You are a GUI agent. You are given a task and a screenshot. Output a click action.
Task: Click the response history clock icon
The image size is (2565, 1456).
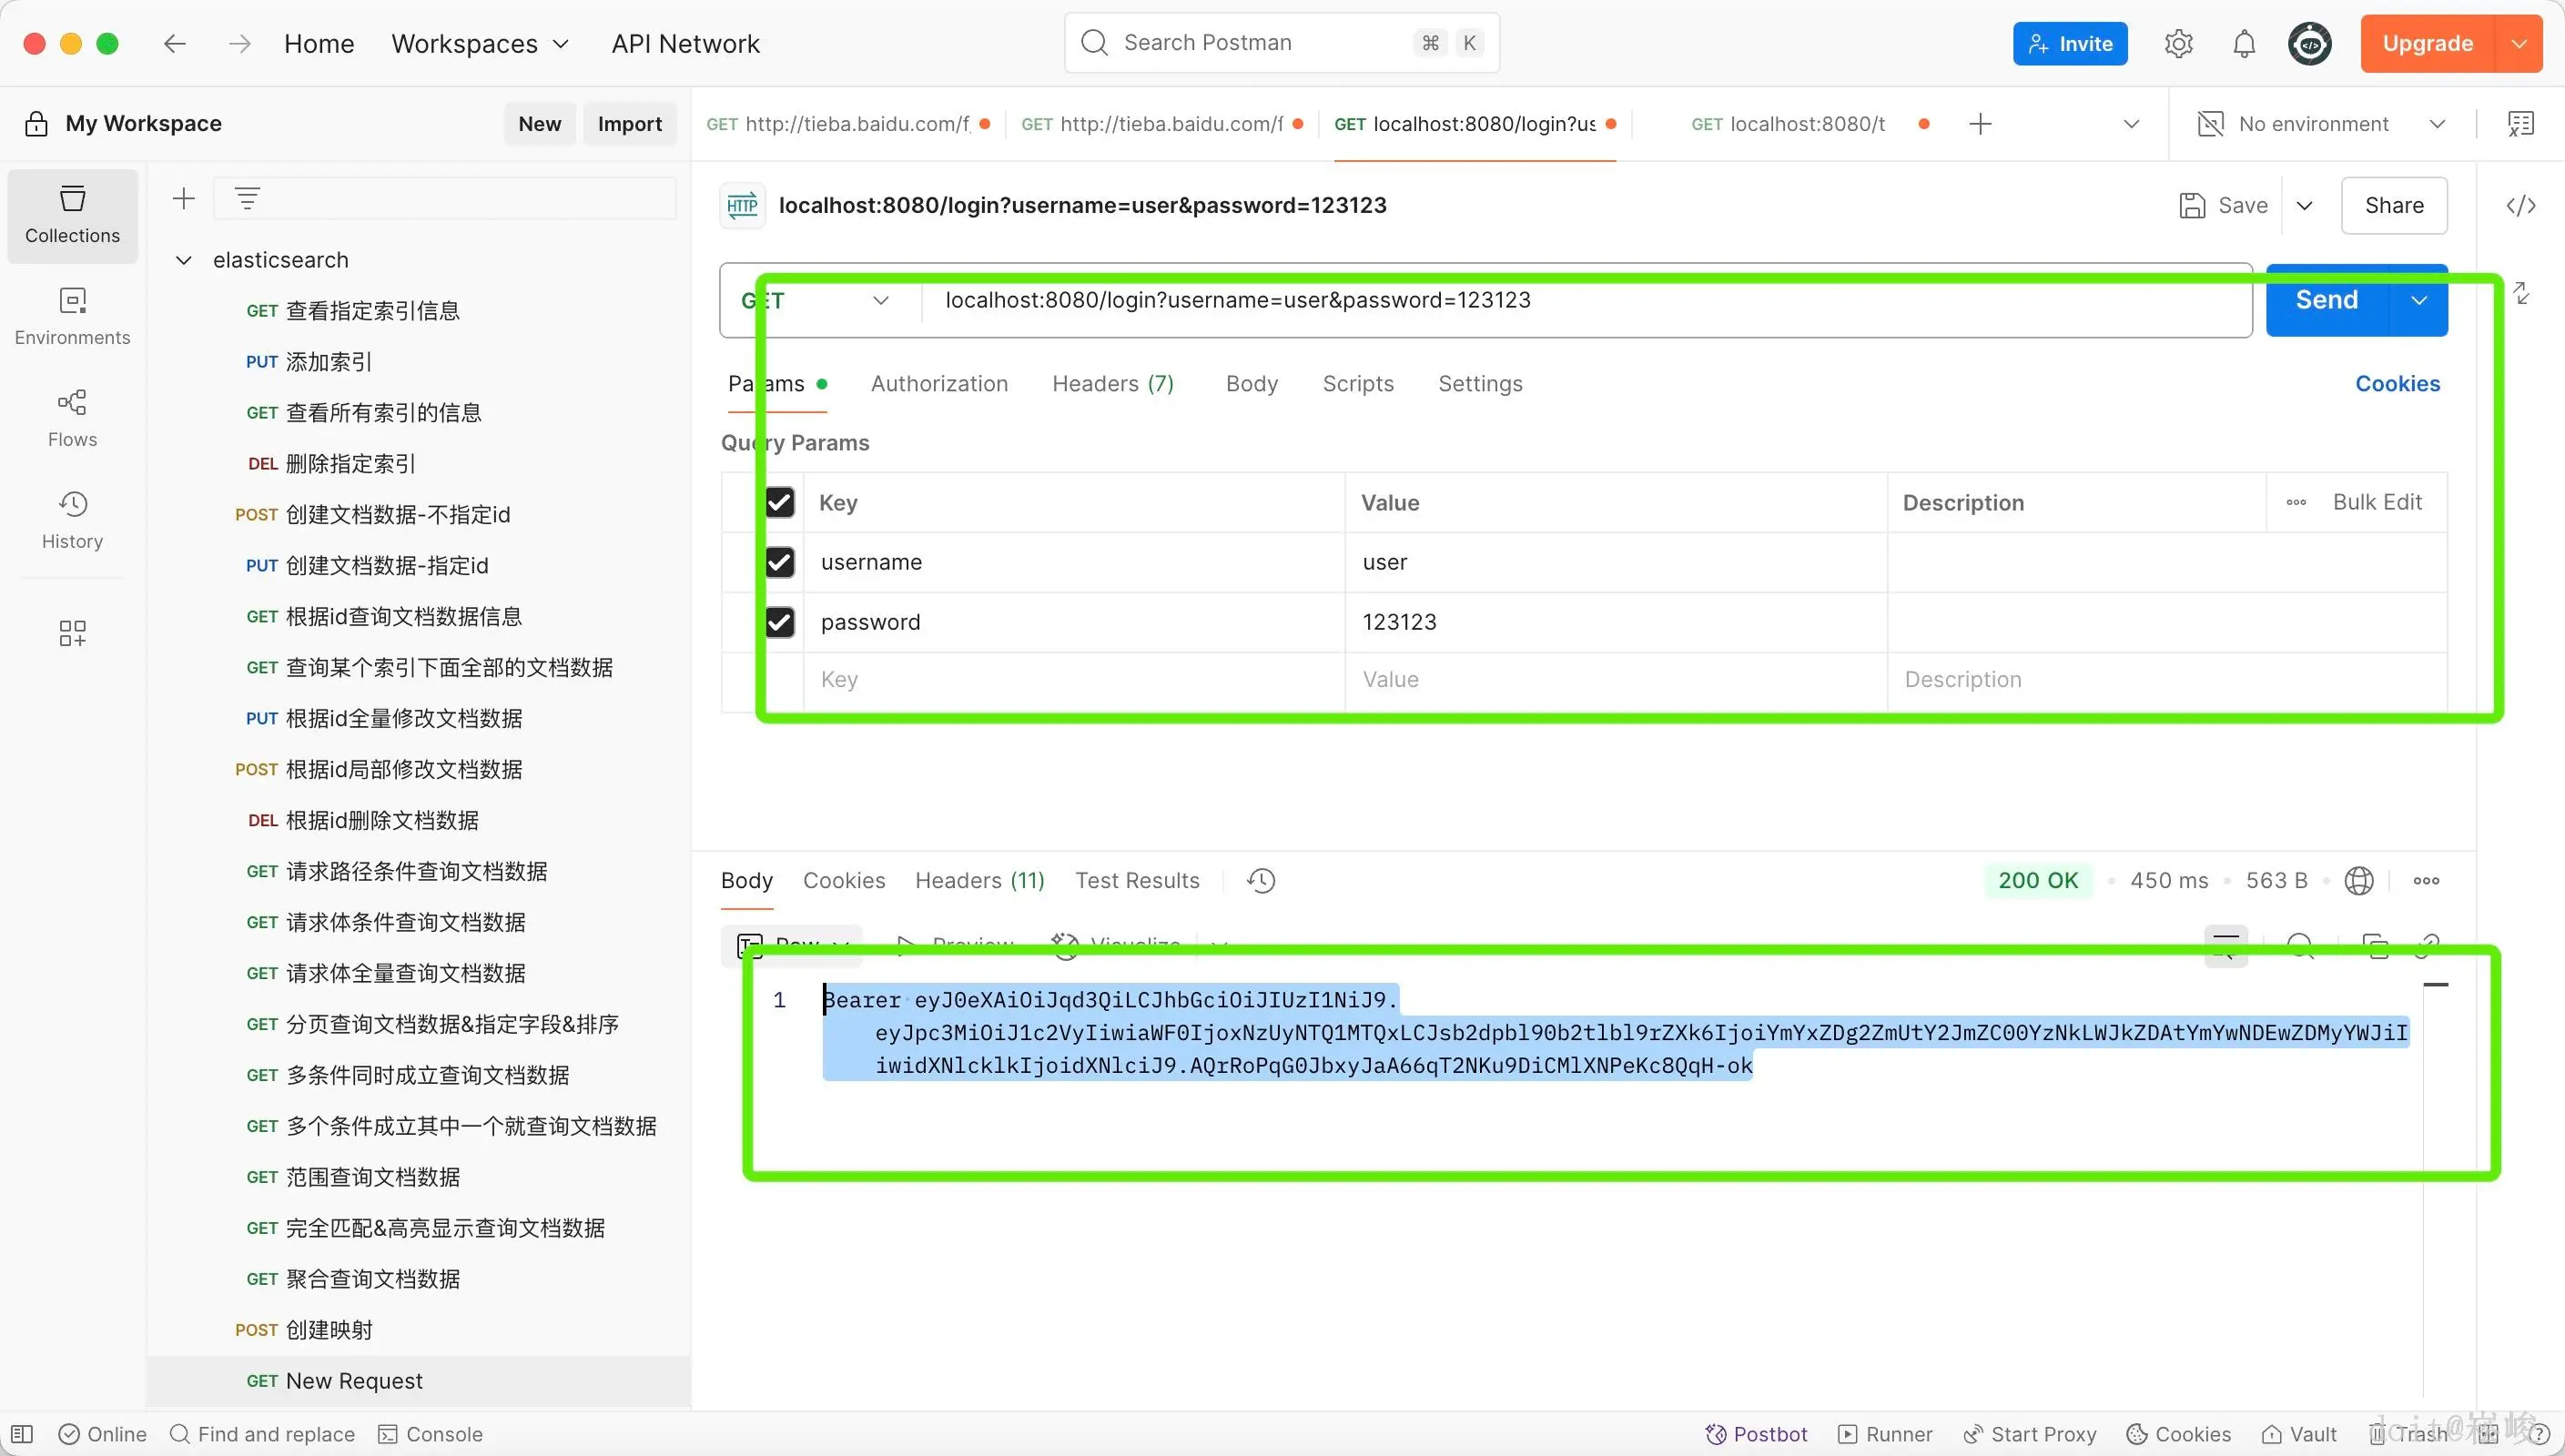(x=1261, y=881)
